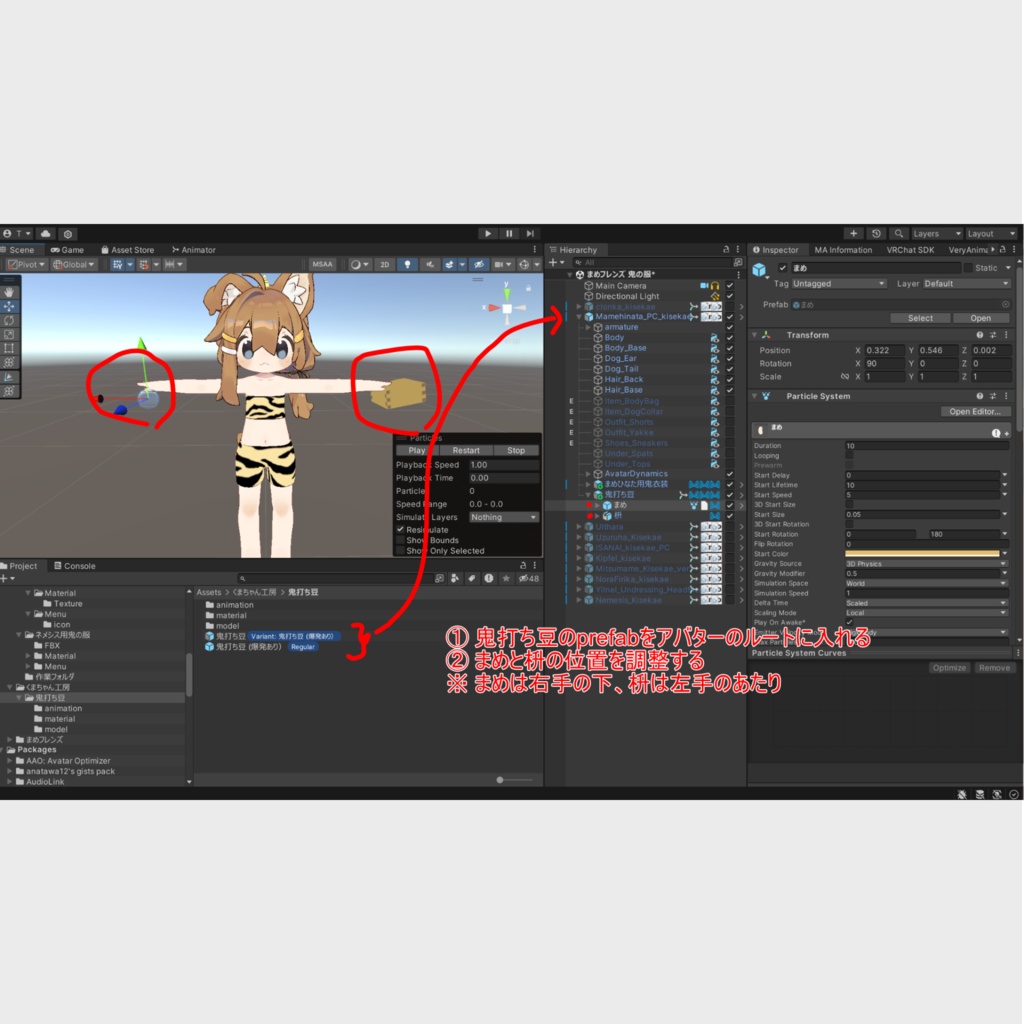Switch to the Animator tab
The image size is (1024, 1024).
194,250
